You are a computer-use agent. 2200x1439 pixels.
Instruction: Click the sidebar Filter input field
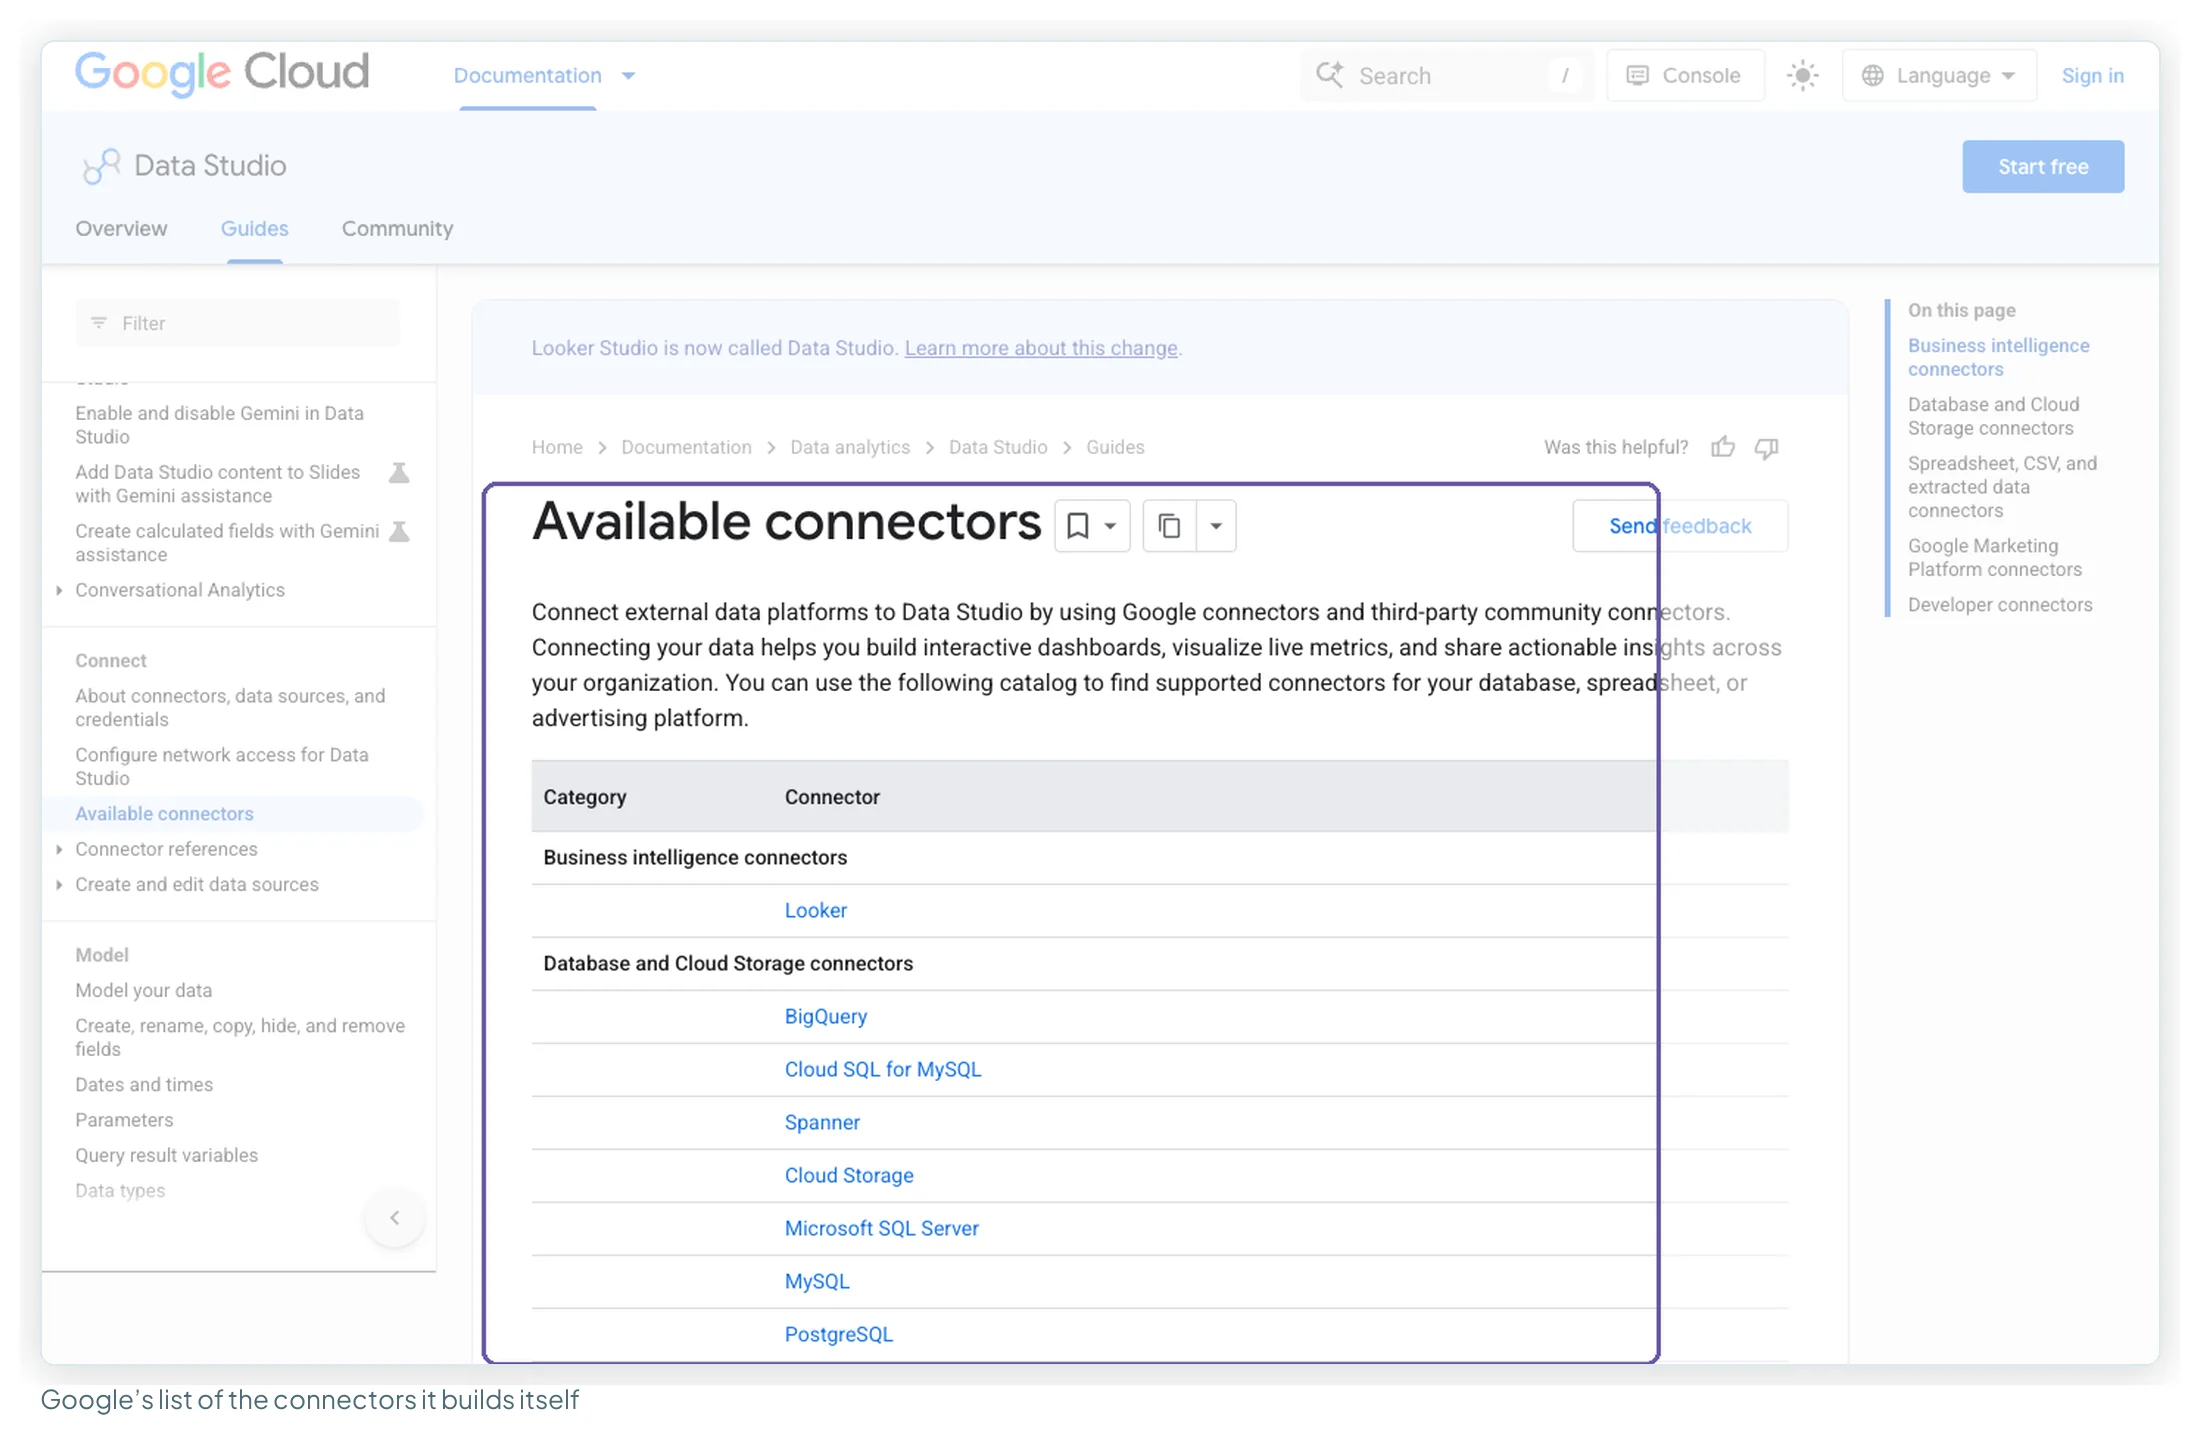click(x=237, y=323)
